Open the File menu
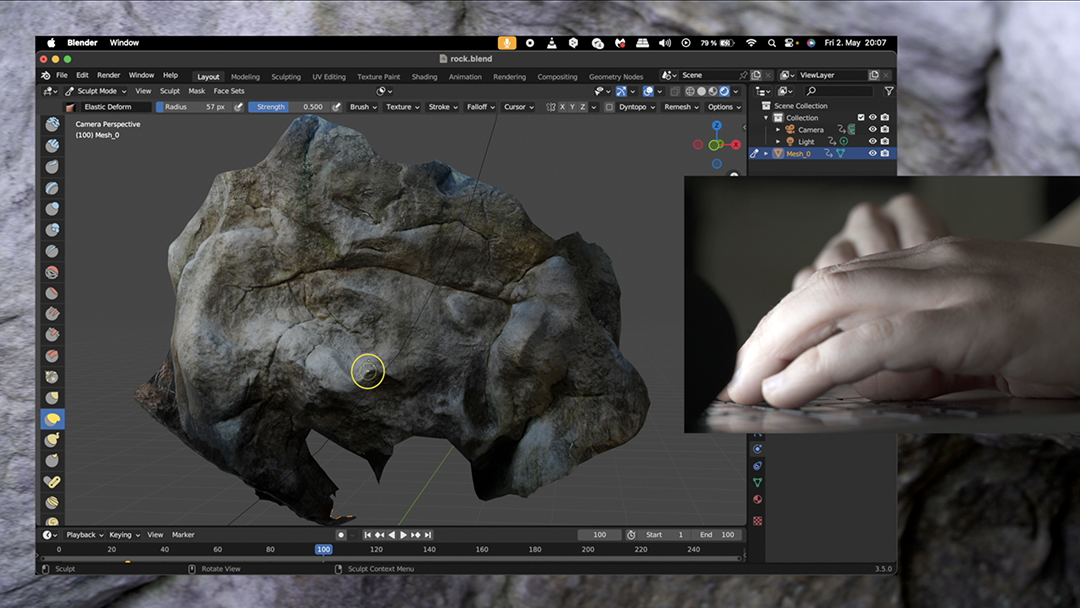The image size is (1080, 608). 62,75
